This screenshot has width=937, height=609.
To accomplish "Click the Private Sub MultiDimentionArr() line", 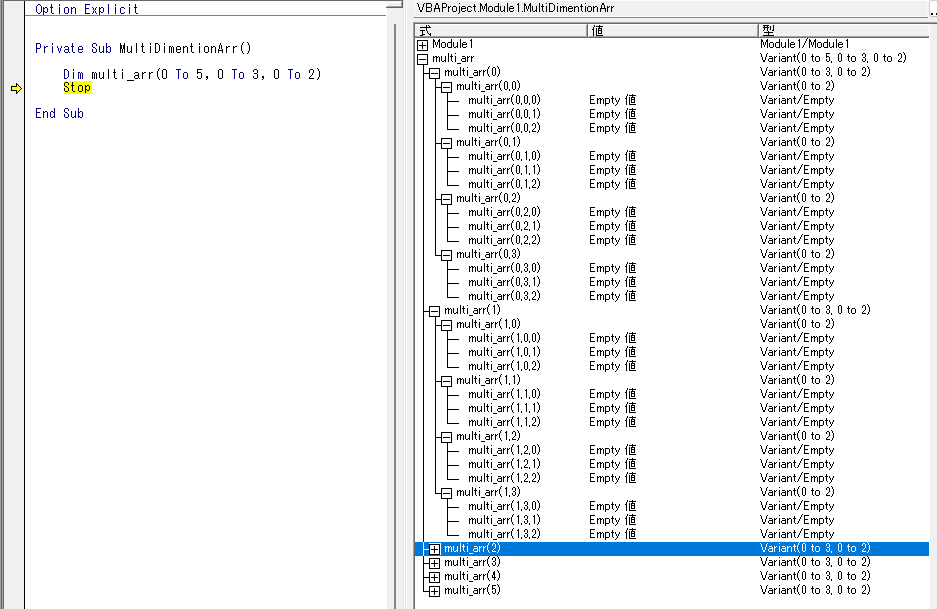I will pyautogui.click(x=143, y=48).
